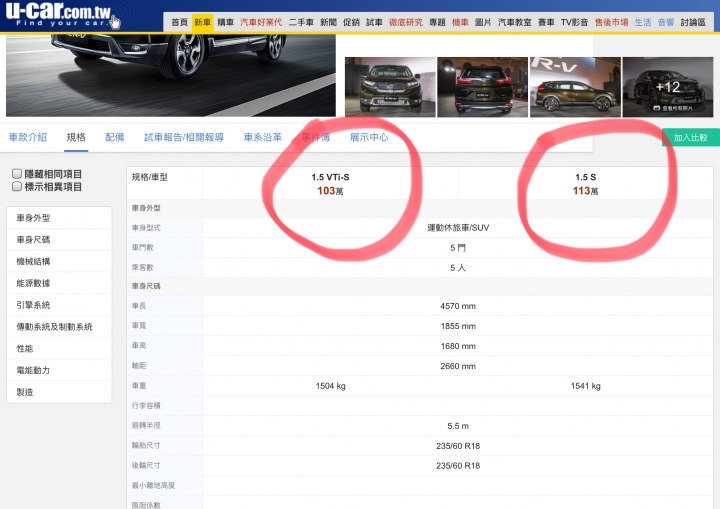
Task: Open the 專題 nav item
Action: [437, 22]
